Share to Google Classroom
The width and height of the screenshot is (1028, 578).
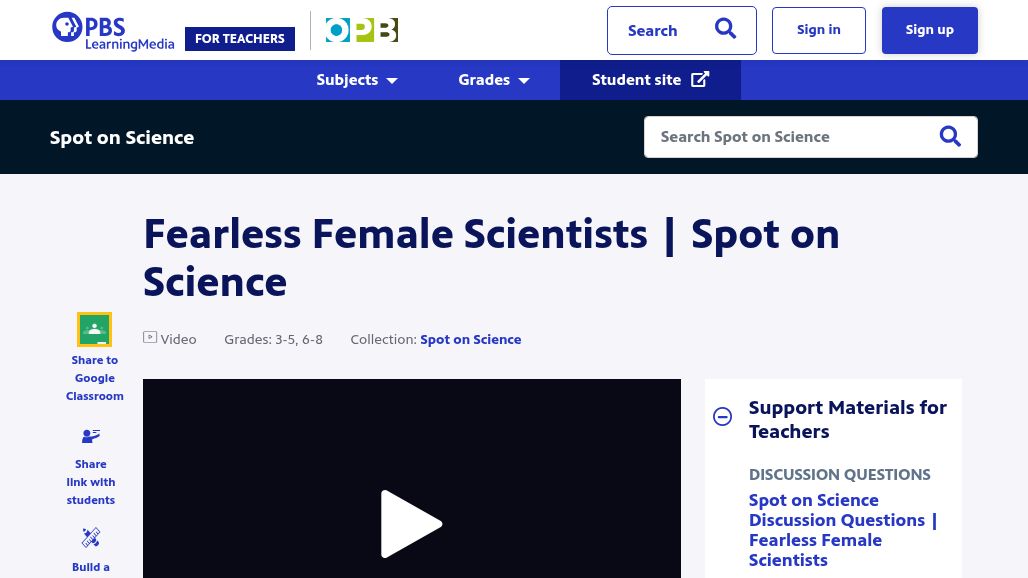click(x=94, y=329)
